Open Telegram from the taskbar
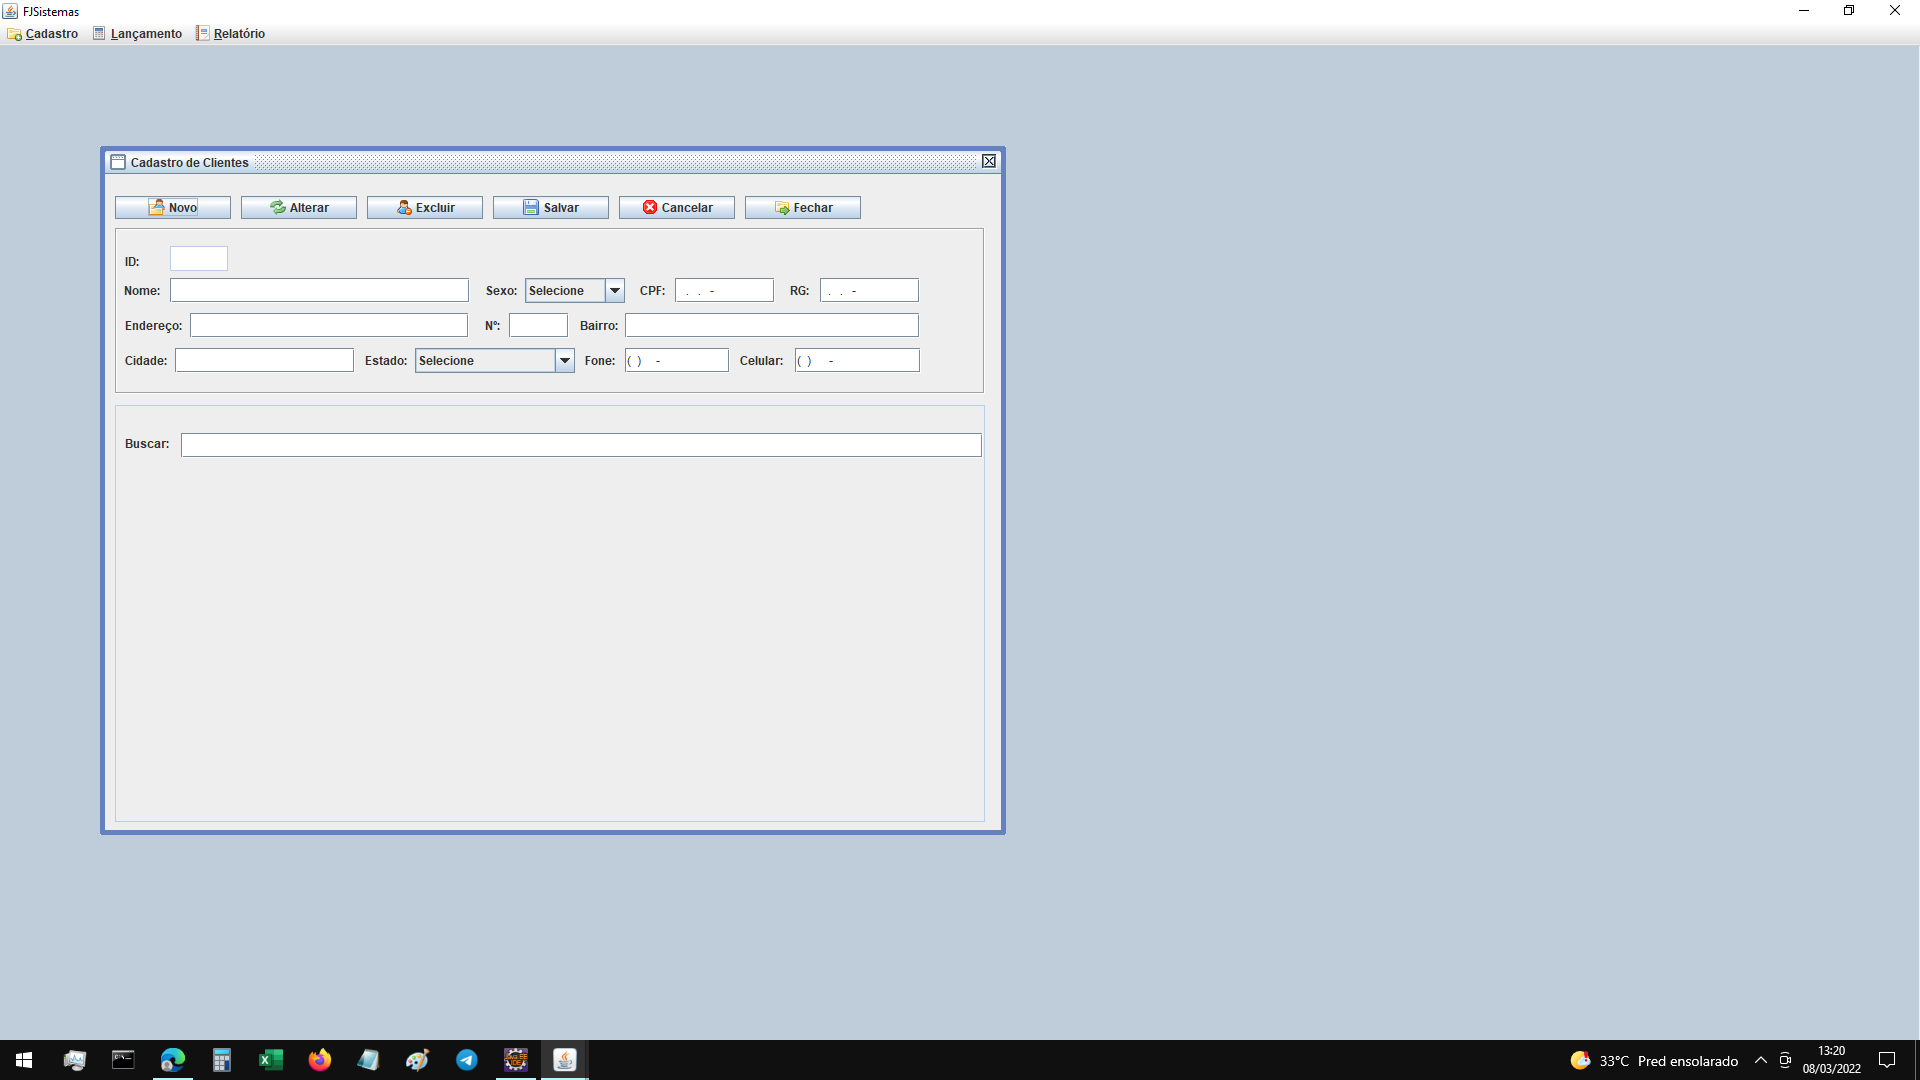The image size is (1920, 1080). (467, 1060)
